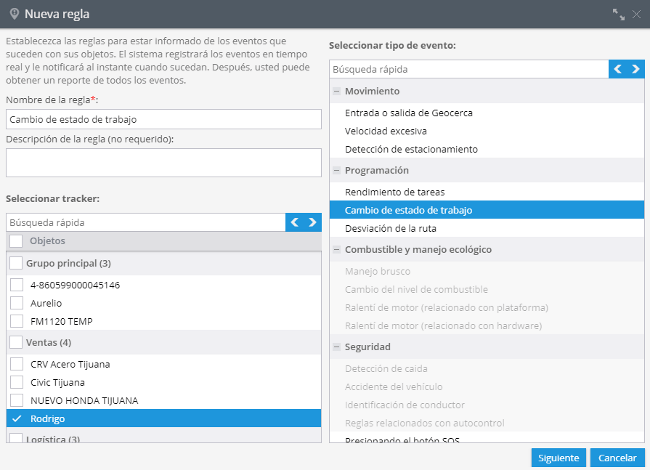Collapse the Programación event category
Screen dimensions: 650x470
click(x=337, y=170)
